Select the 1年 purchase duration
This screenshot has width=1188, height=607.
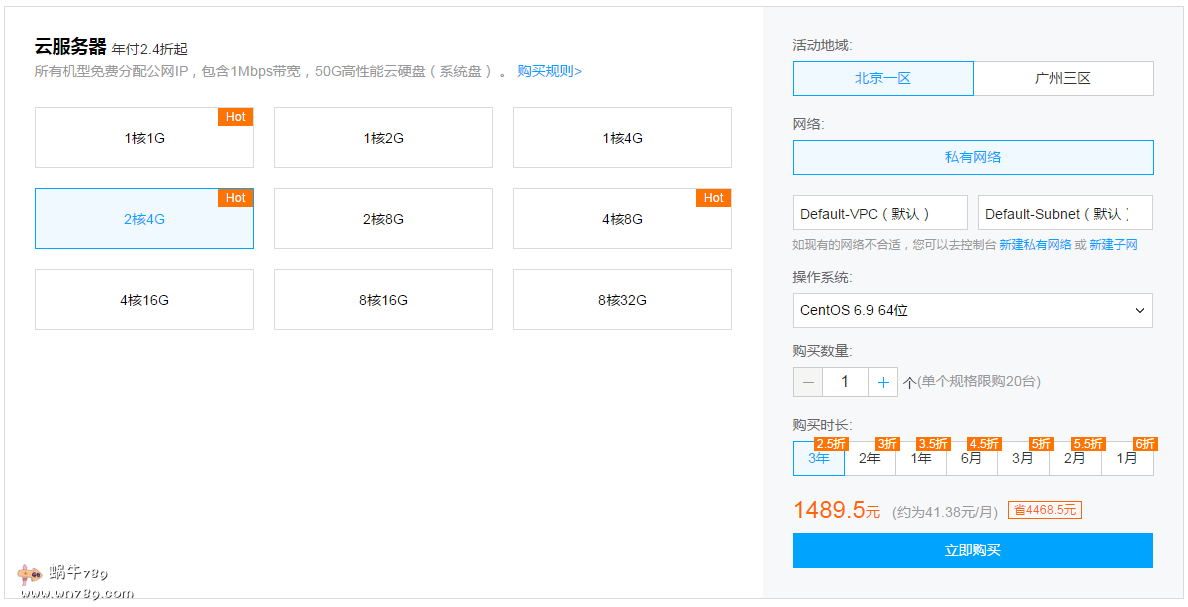coord(921,459)
